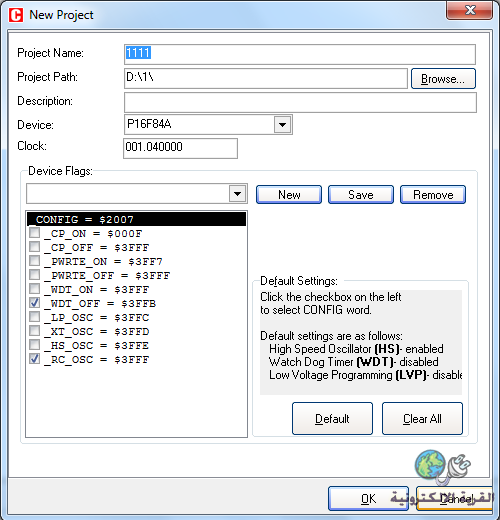Tick the _XT_OSC checkbox
500x520 pixels.
(34, 331)
